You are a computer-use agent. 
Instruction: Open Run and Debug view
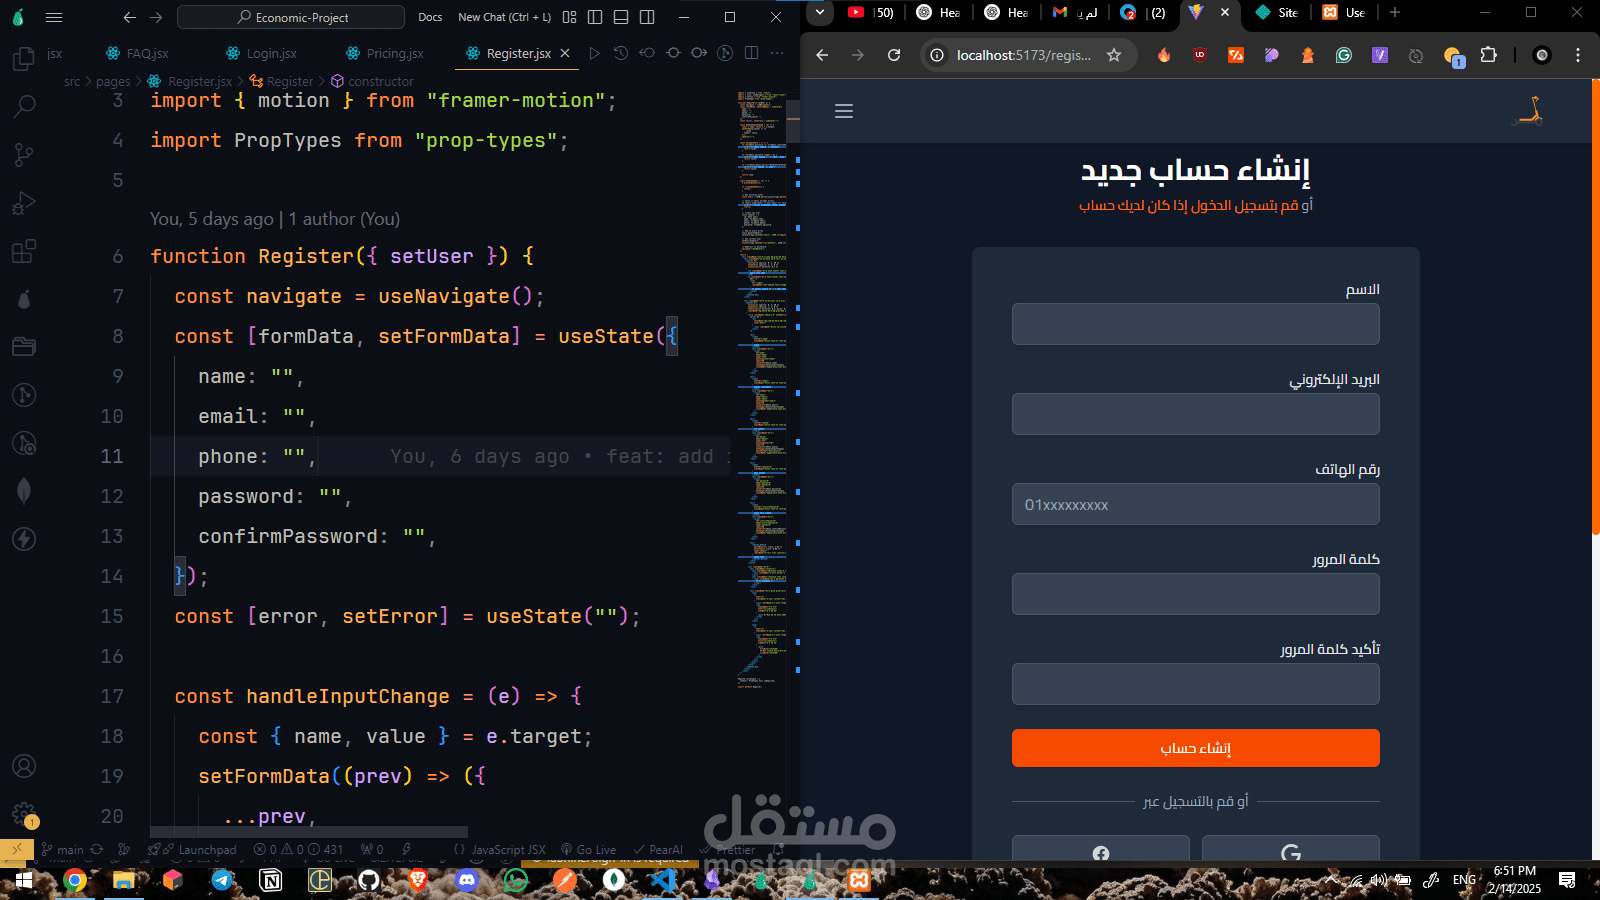(x=24, y=203)
